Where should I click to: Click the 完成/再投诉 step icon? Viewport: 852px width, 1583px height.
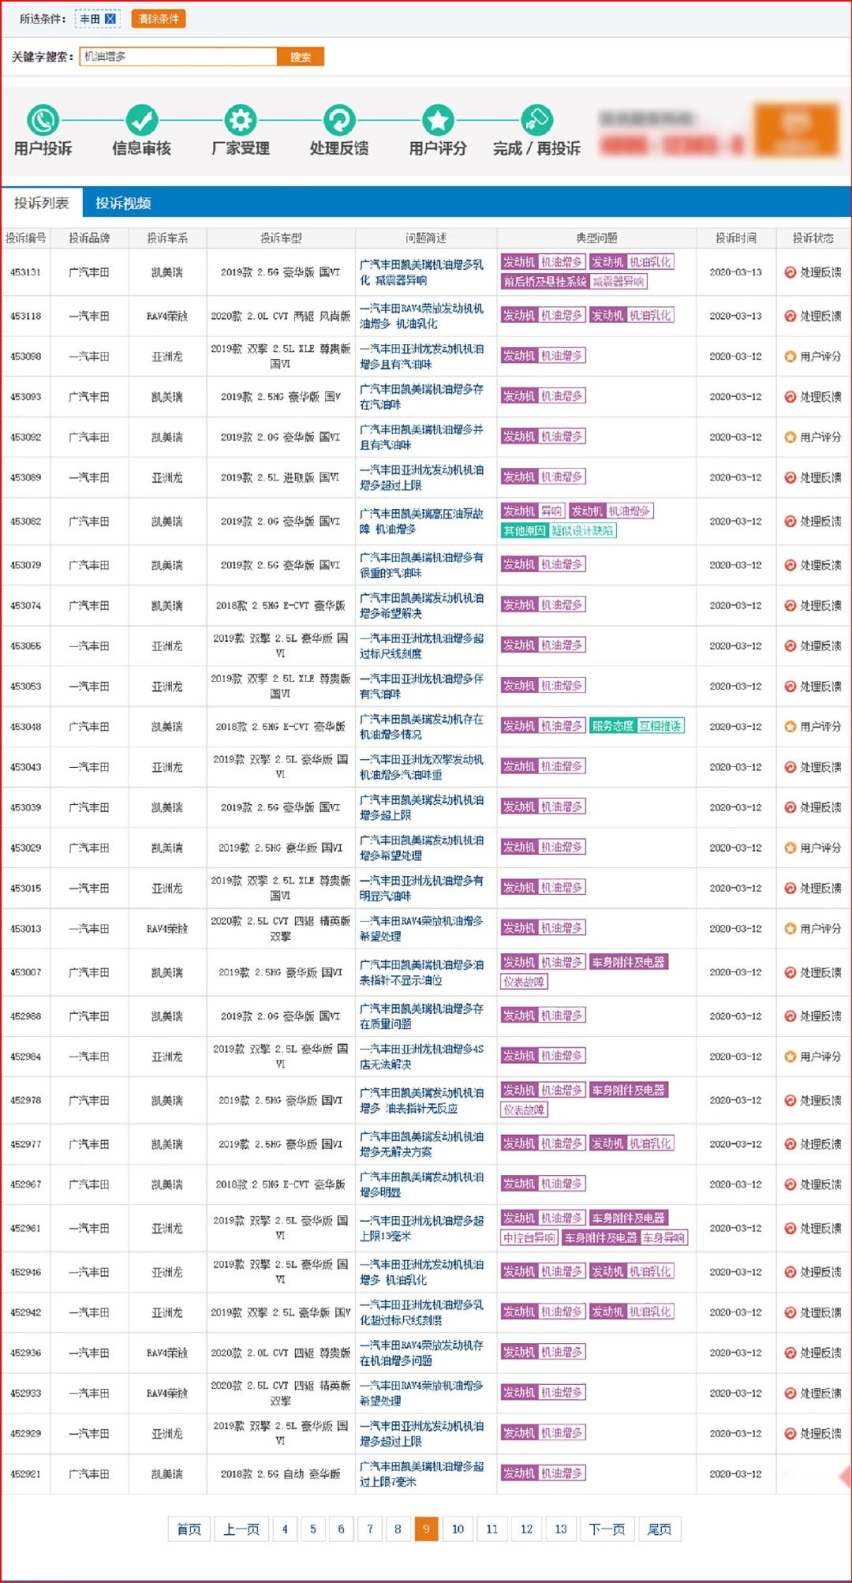tap(536, 121)
